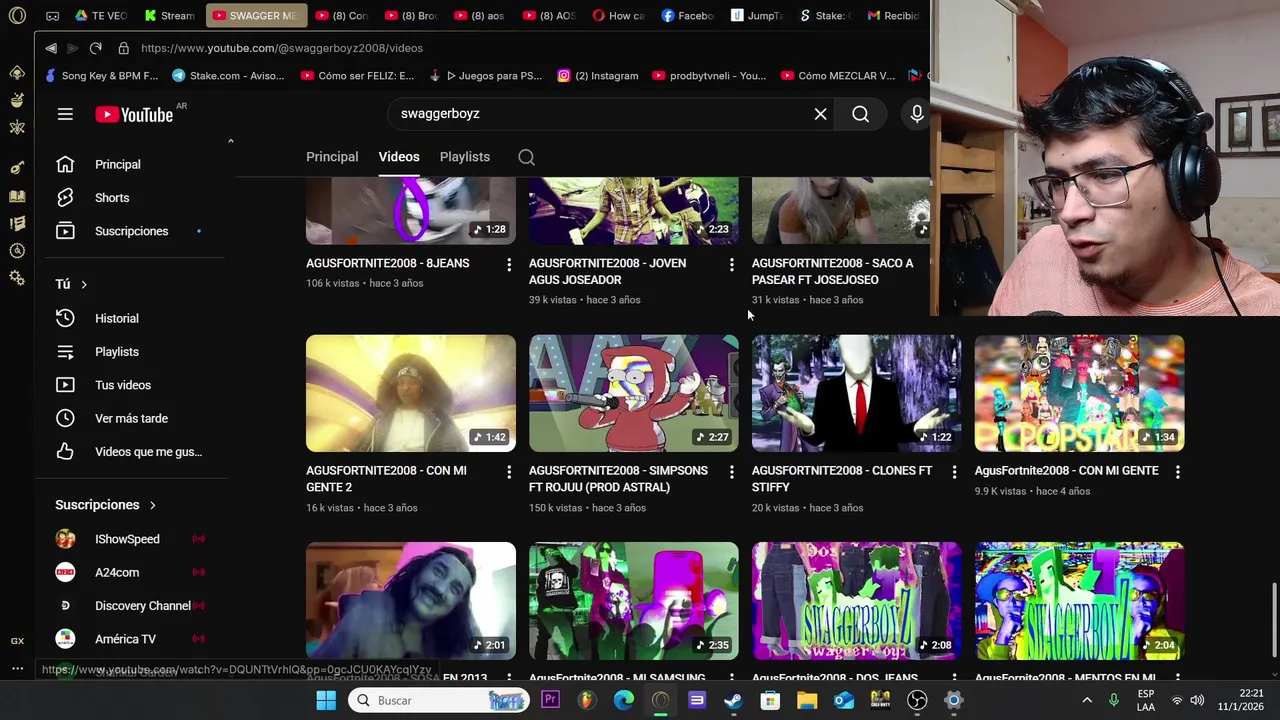Open Ver más tarde list
Screen dimensions: 1280x720
click(x=131, y=418)
